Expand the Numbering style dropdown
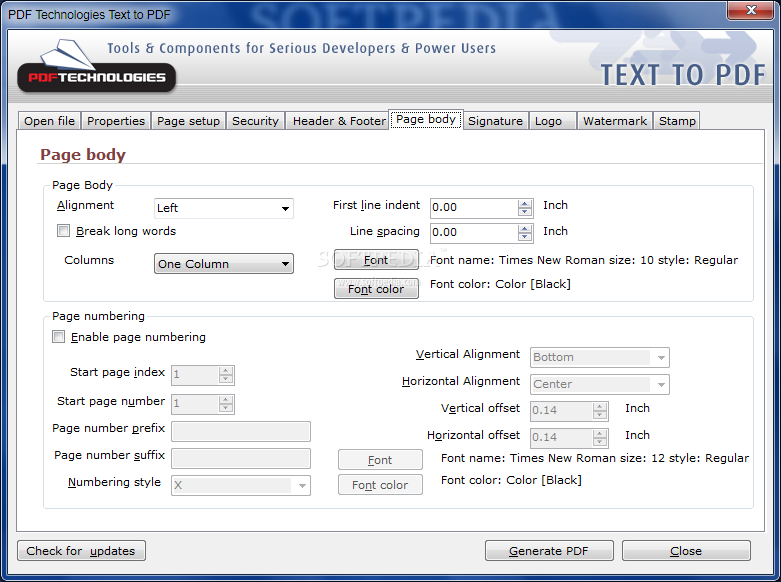Screen dimensions: 781x582 point(241,485)
